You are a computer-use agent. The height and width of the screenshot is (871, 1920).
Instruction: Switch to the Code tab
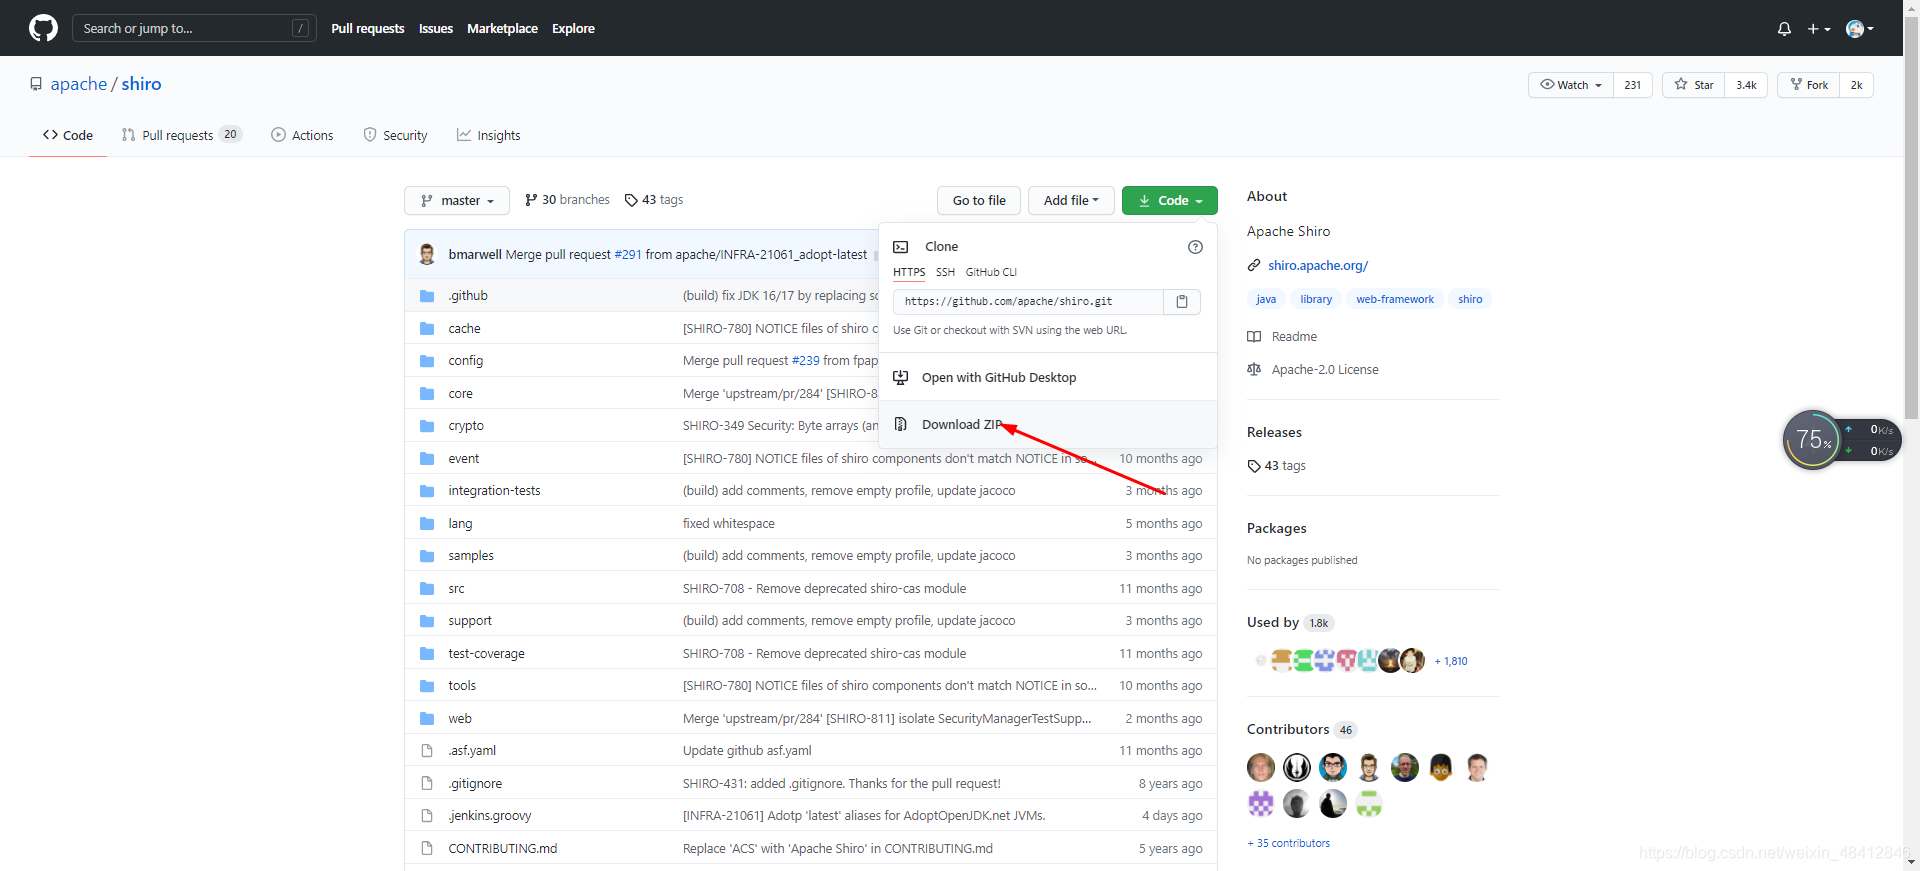pyautogui.click(x=68, y=135)
